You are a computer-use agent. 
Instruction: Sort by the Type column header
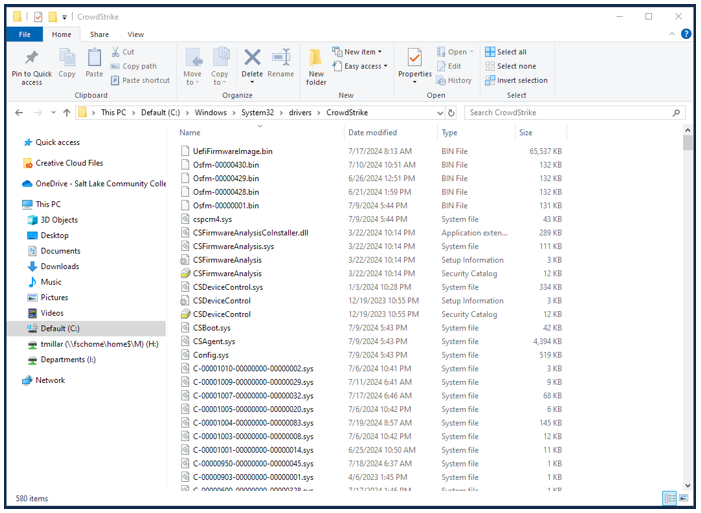click(x=449, y=133)
